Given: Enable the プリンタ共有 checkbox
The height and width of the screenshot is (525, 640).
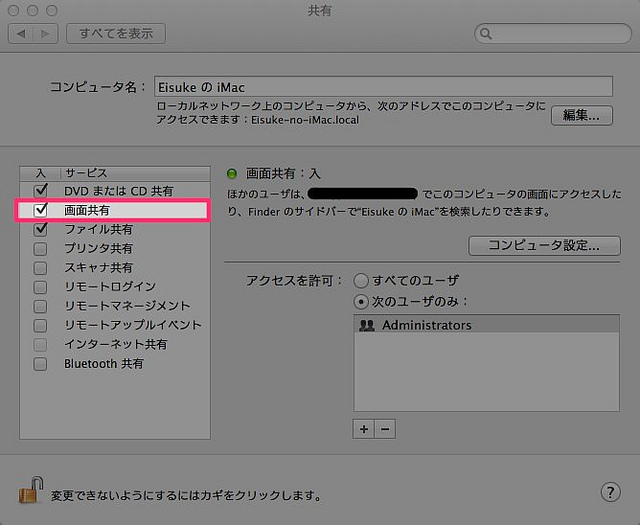Looking at the screenshot, I should pyautogui.click(x=40, y=249).
